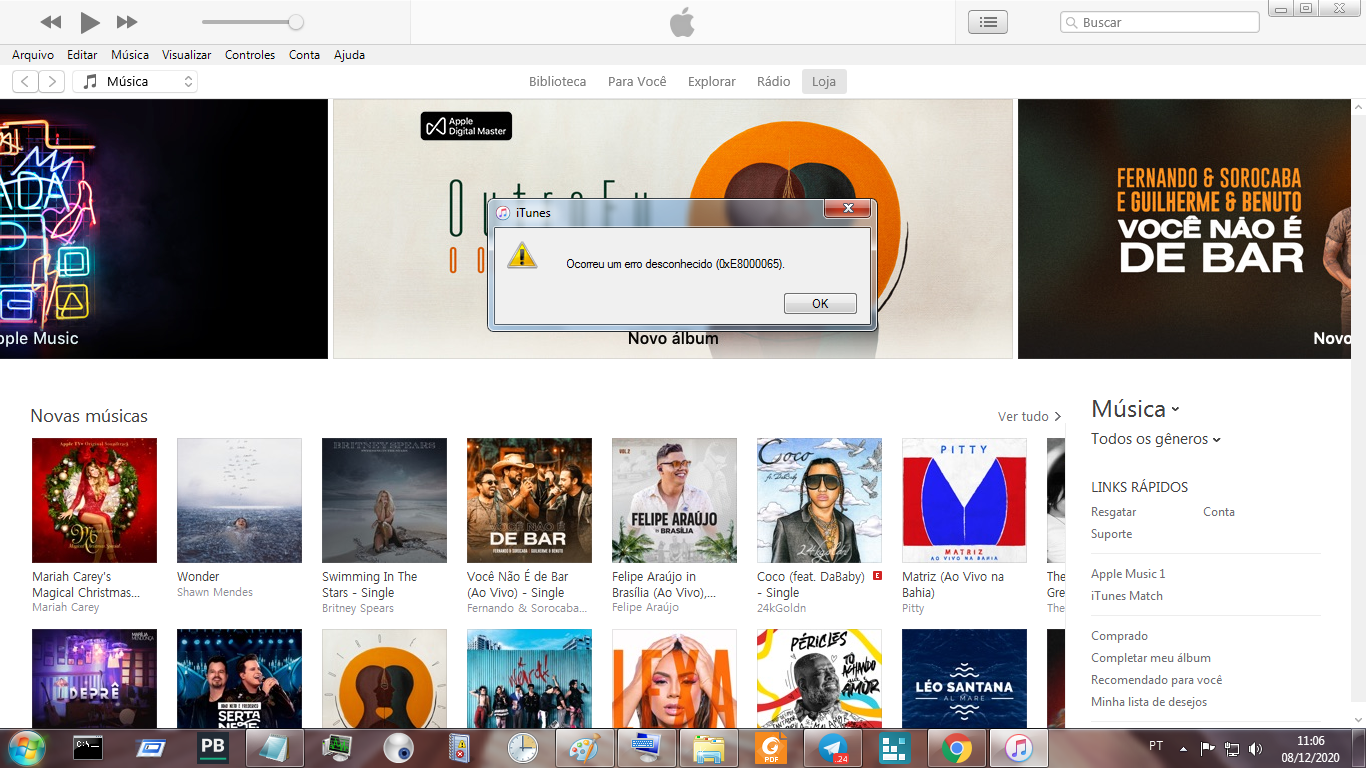Open Command Prompt from the taskbar
Viewport: 1366px width, 768px height.
[88, 747]
